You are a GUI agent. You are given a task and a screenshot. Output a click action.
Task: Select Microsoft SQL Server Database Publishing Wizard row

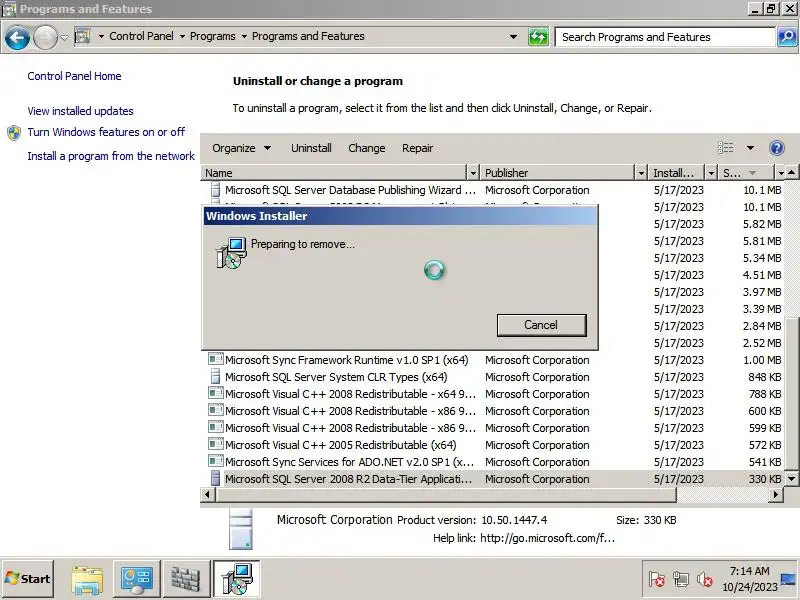(x=493, y=190)
